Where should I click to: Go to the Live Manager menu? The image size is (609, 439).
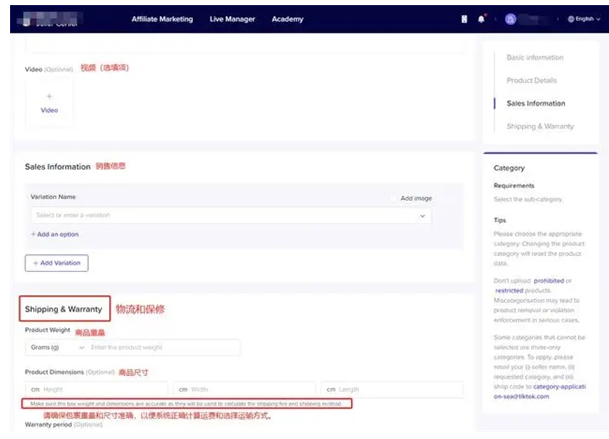click(x=232, y=19)
